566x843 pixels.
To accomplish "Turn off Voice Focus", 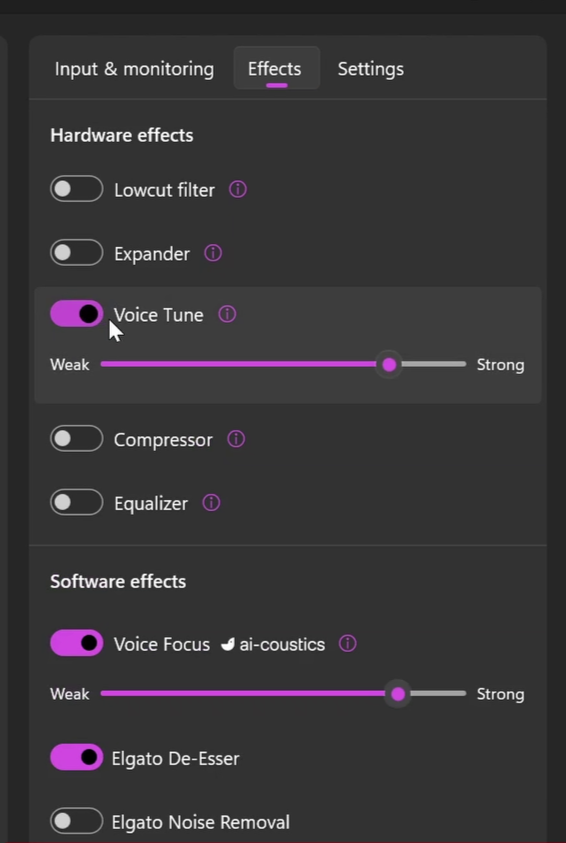I will (x=76, y=643).
